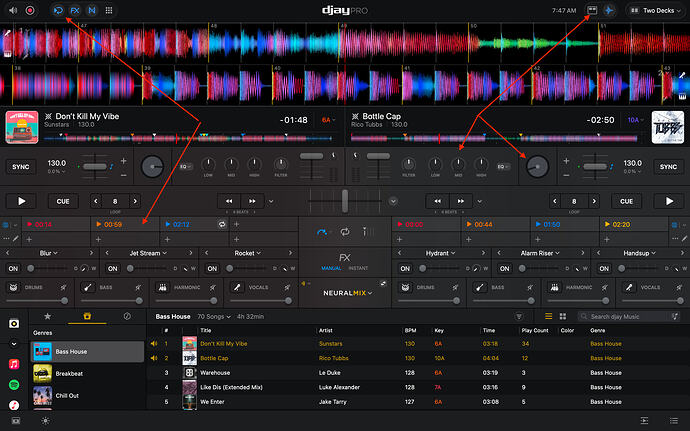Click the Blur effect amount slider
The image size is (690, 431).
(48, 268)
